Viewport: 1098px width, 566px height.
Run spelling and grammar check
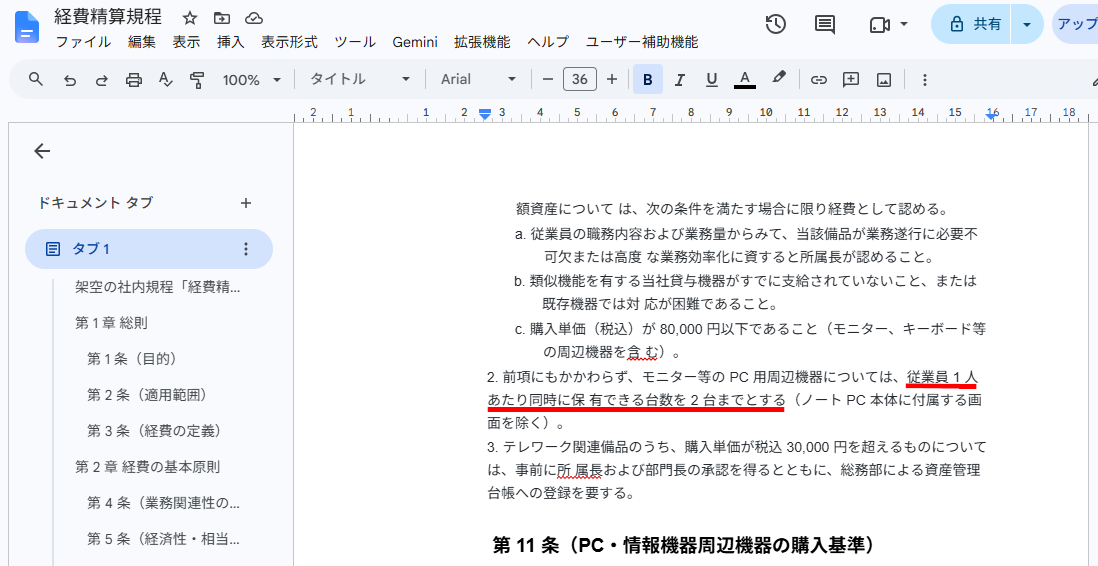click(x=166, y=79)
